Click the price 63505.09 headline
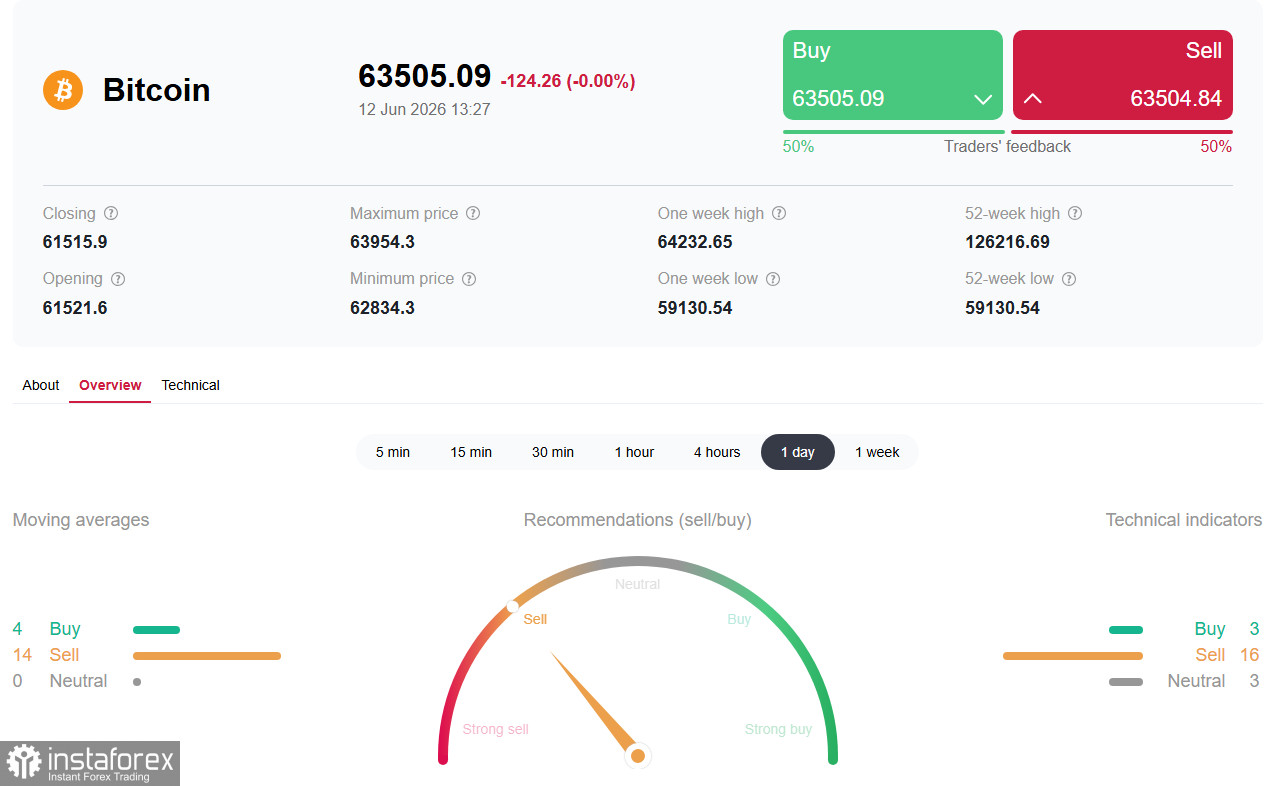The image size is (1280, 786). click(x=425, y=76)
